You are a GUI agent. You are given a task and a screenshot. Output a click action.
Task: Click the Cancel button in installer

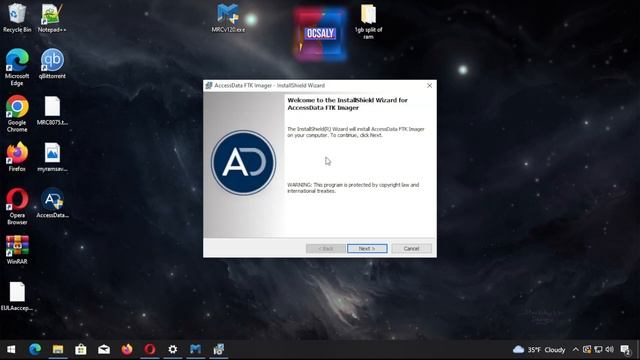[411, 248]
